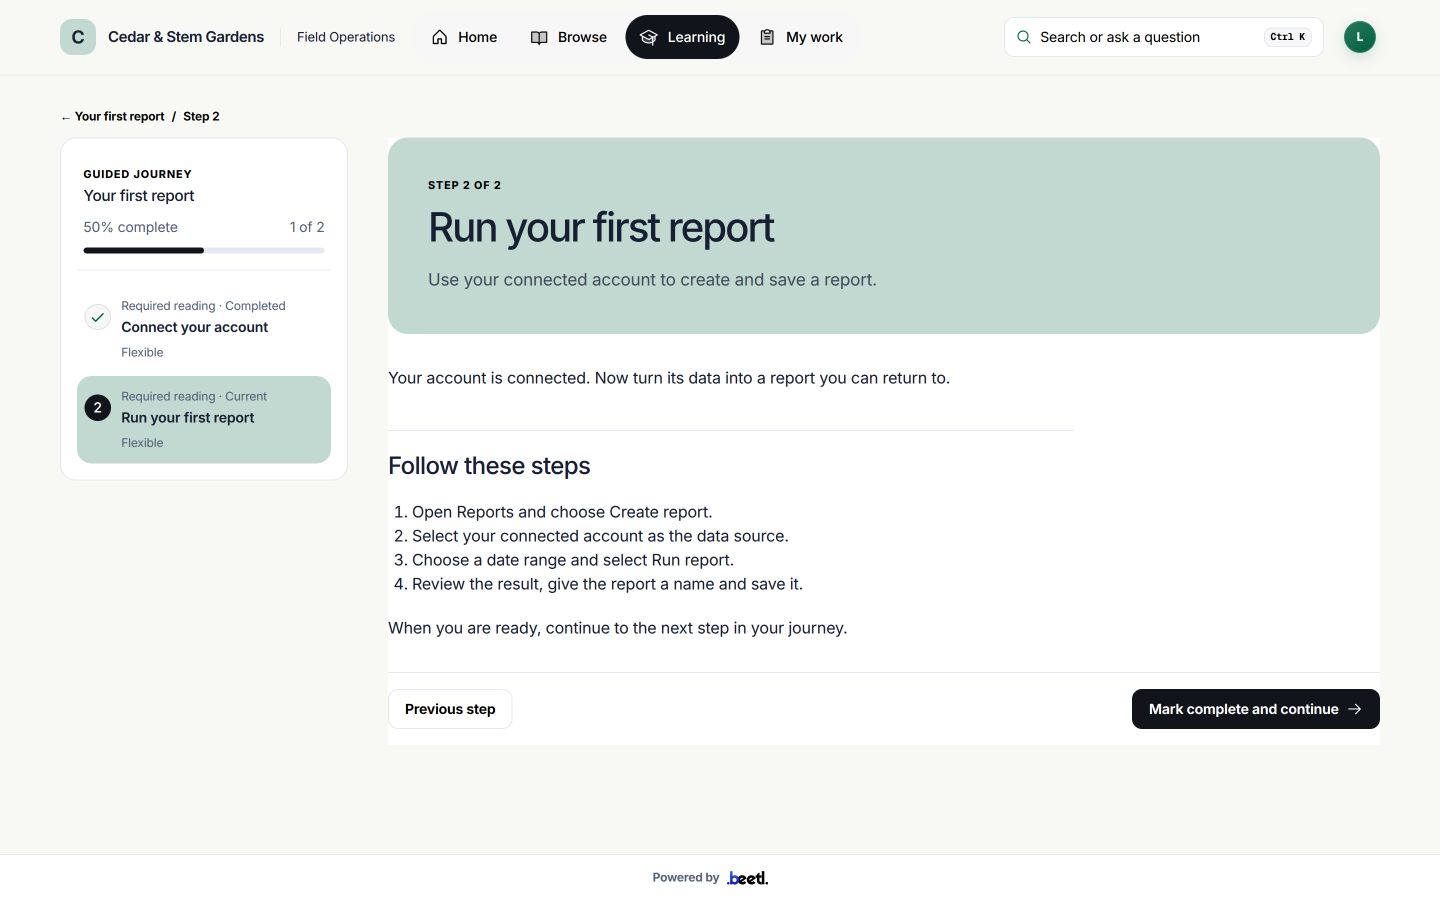Screen dimensions: 1440x900
Task: Click the step 2 number badge
Action: point(97,408)
